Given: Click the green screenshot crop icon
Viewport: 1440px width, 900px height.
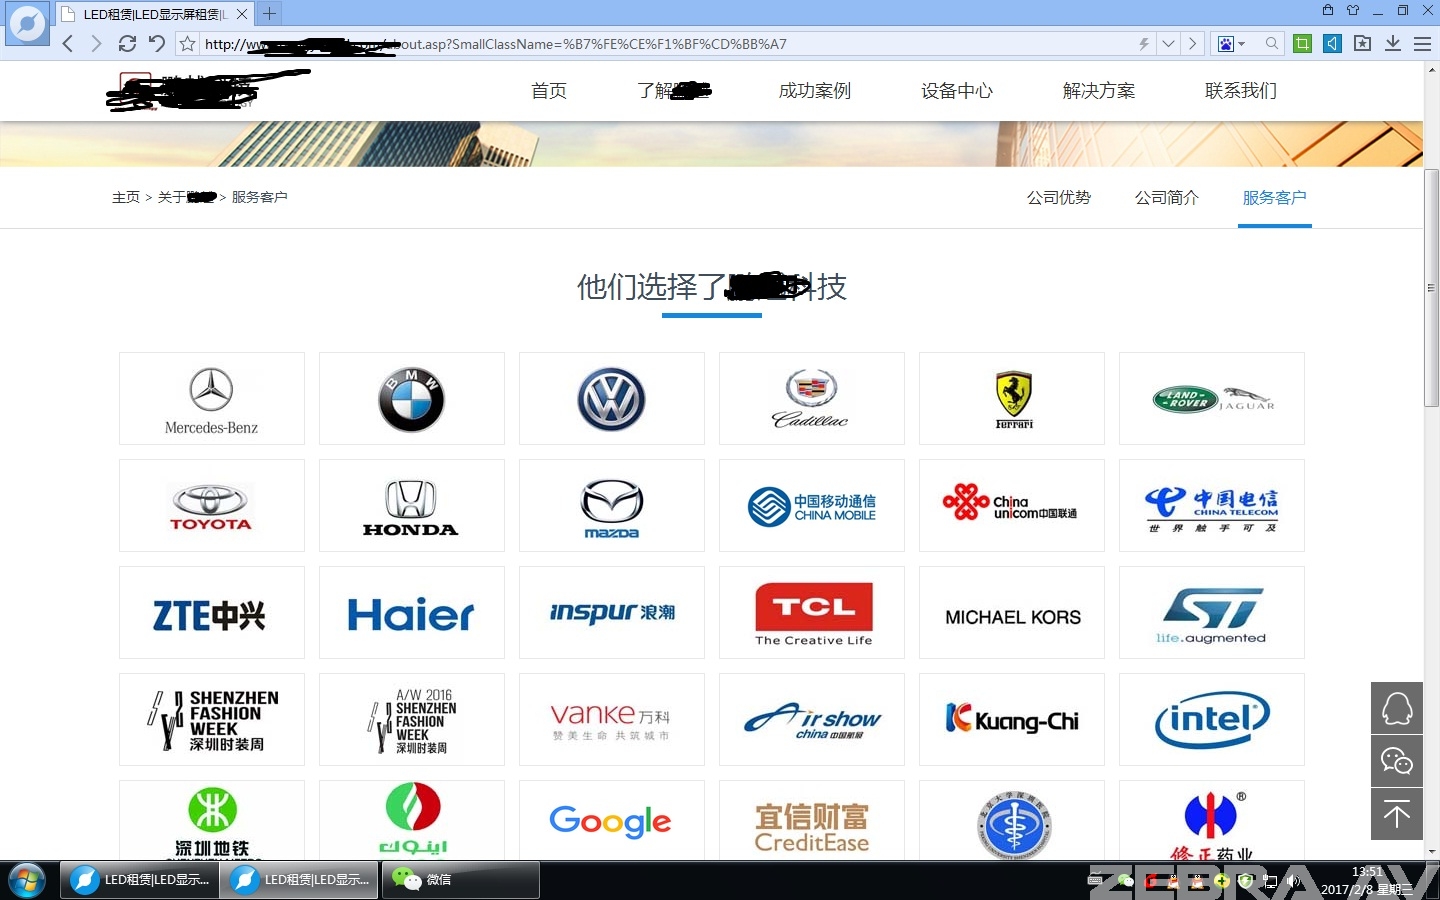Looking at the screenshot, I should coord(1302,43).
